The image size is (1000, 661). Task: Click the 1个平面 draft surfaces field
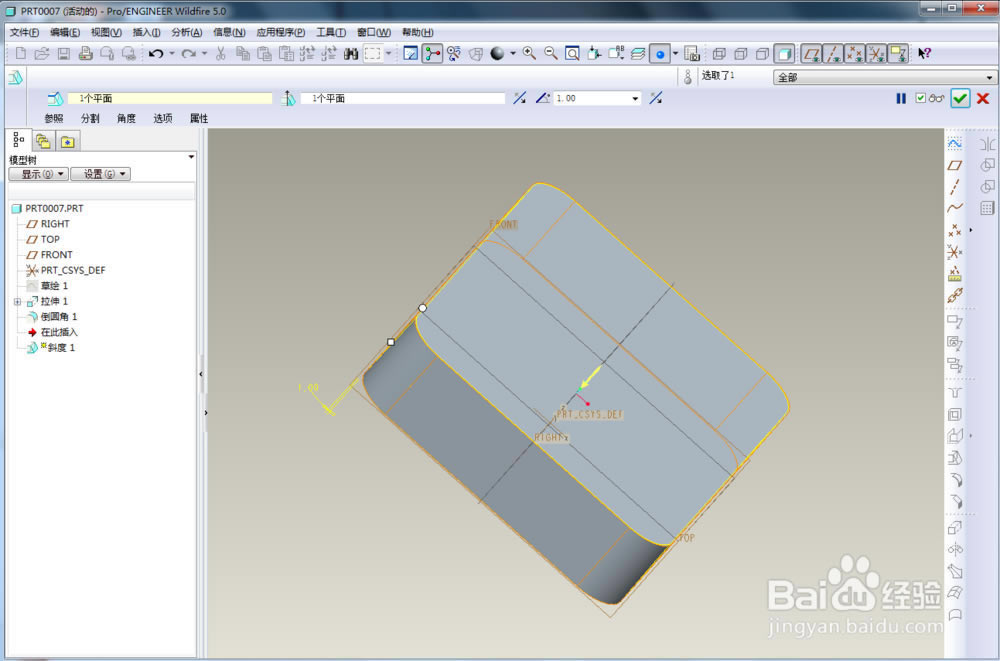coord(170,98)
